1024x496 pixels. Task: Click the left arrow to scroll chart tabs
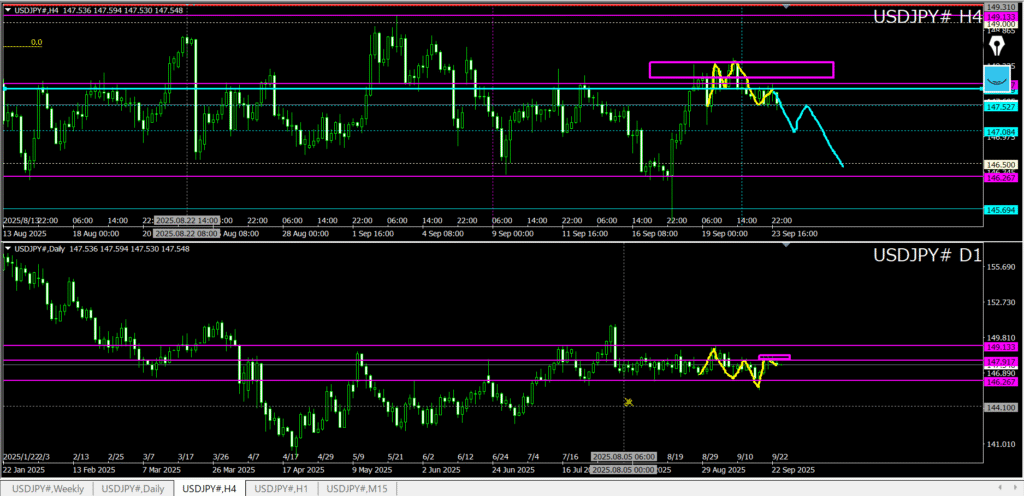click(1001, 488)
